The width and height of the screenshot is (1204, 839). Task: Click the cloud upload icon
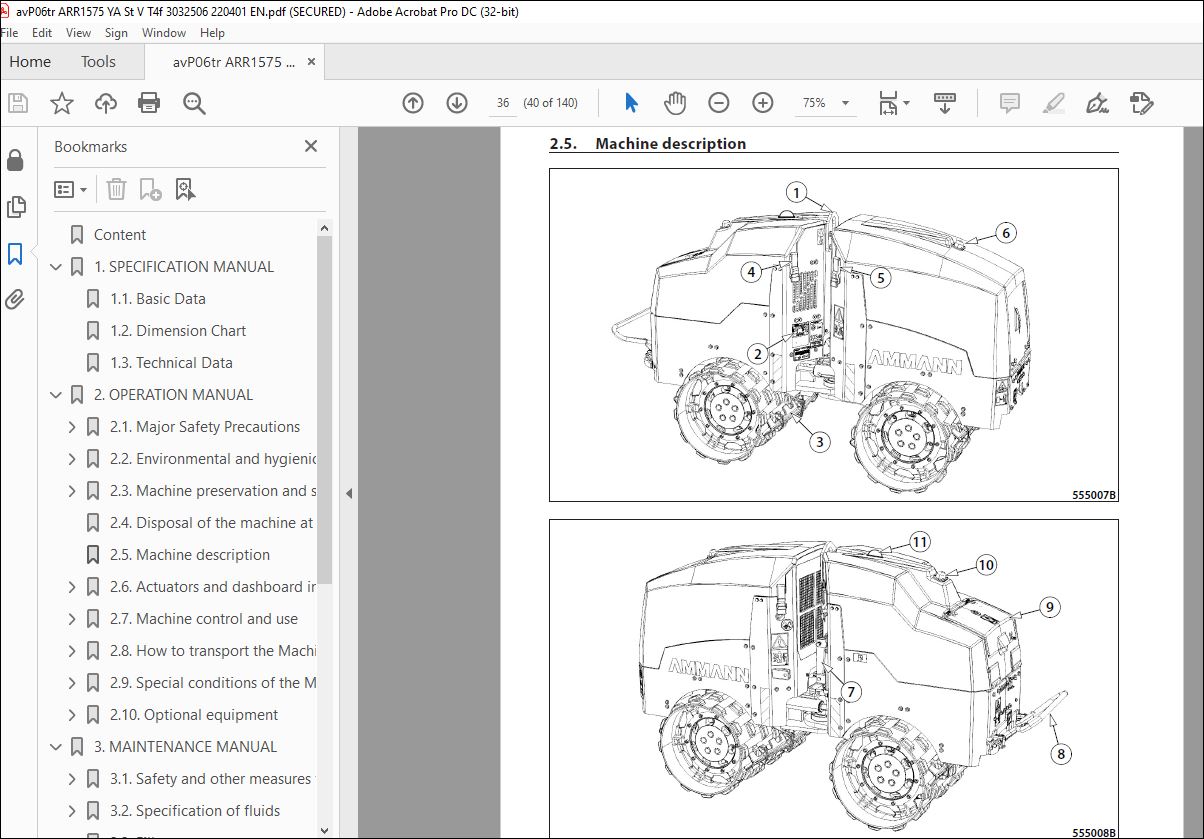105,103
